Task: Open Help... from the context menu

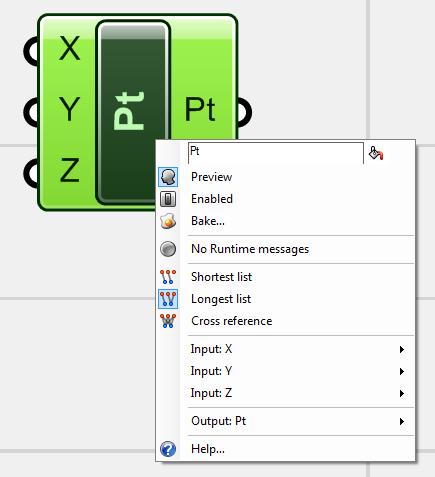Action: 208,449
